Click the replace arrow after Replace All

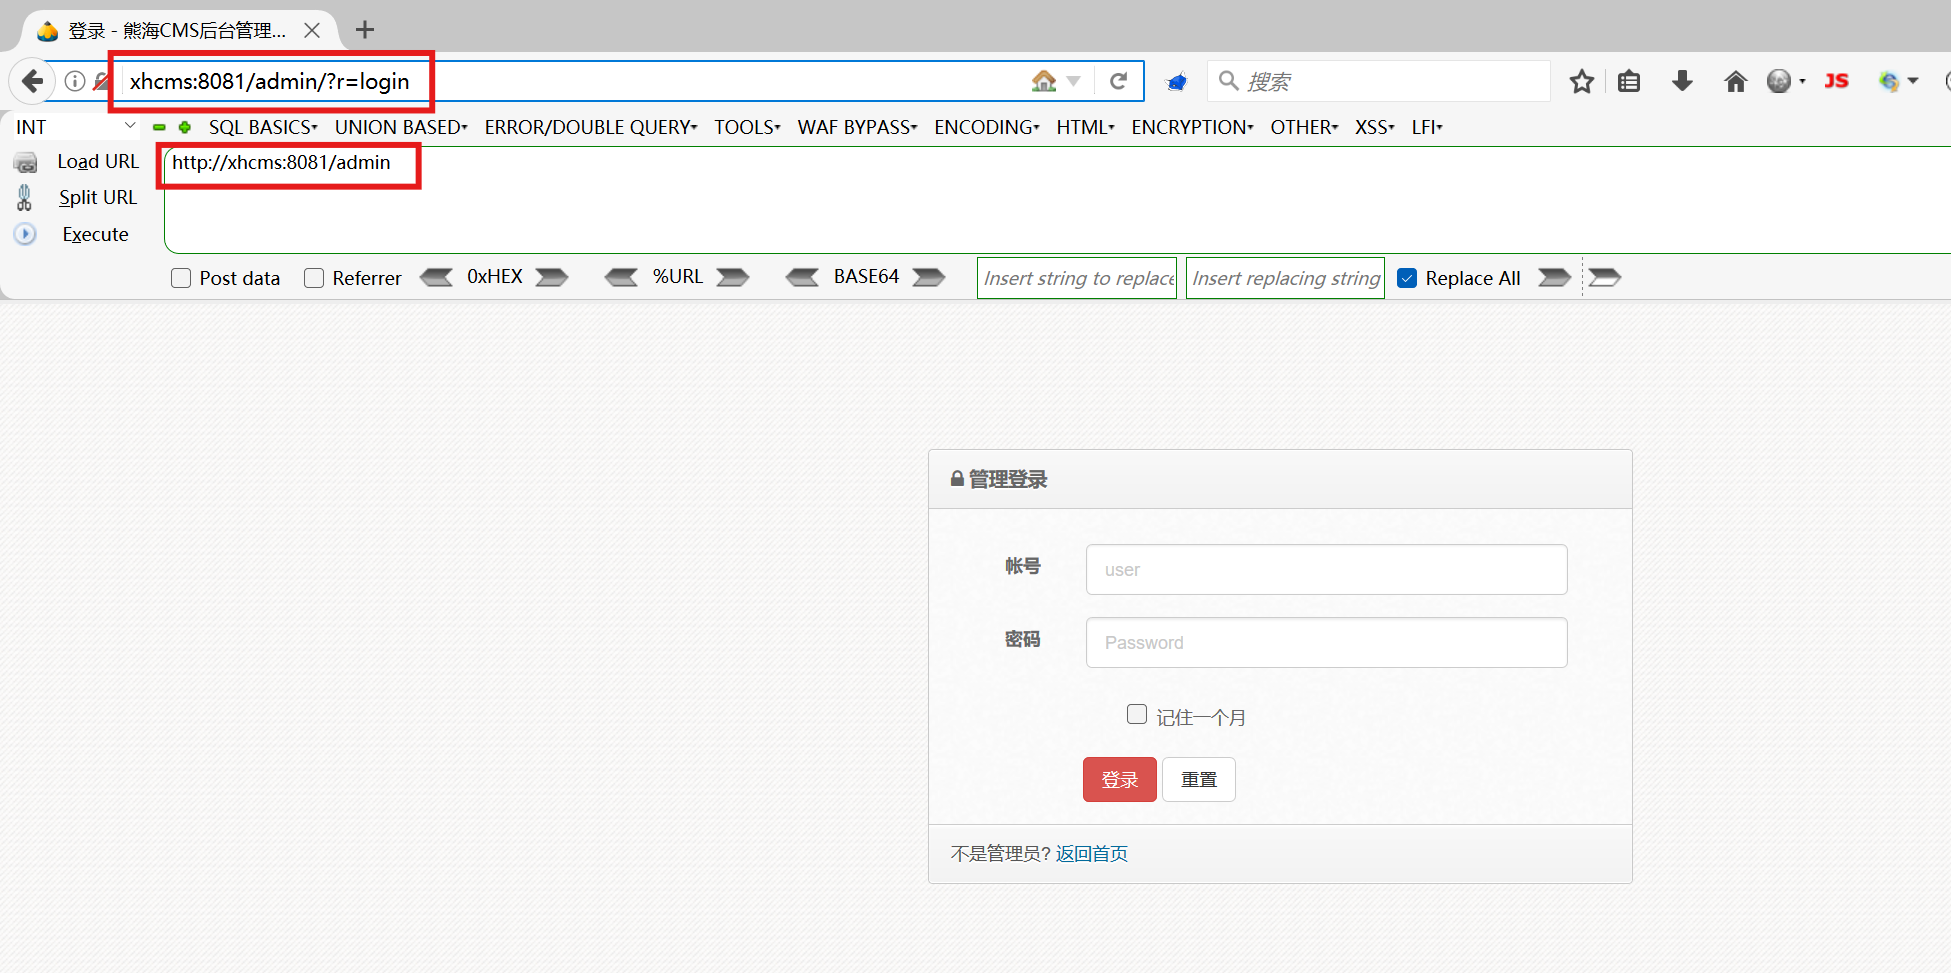pos(1554,277)
